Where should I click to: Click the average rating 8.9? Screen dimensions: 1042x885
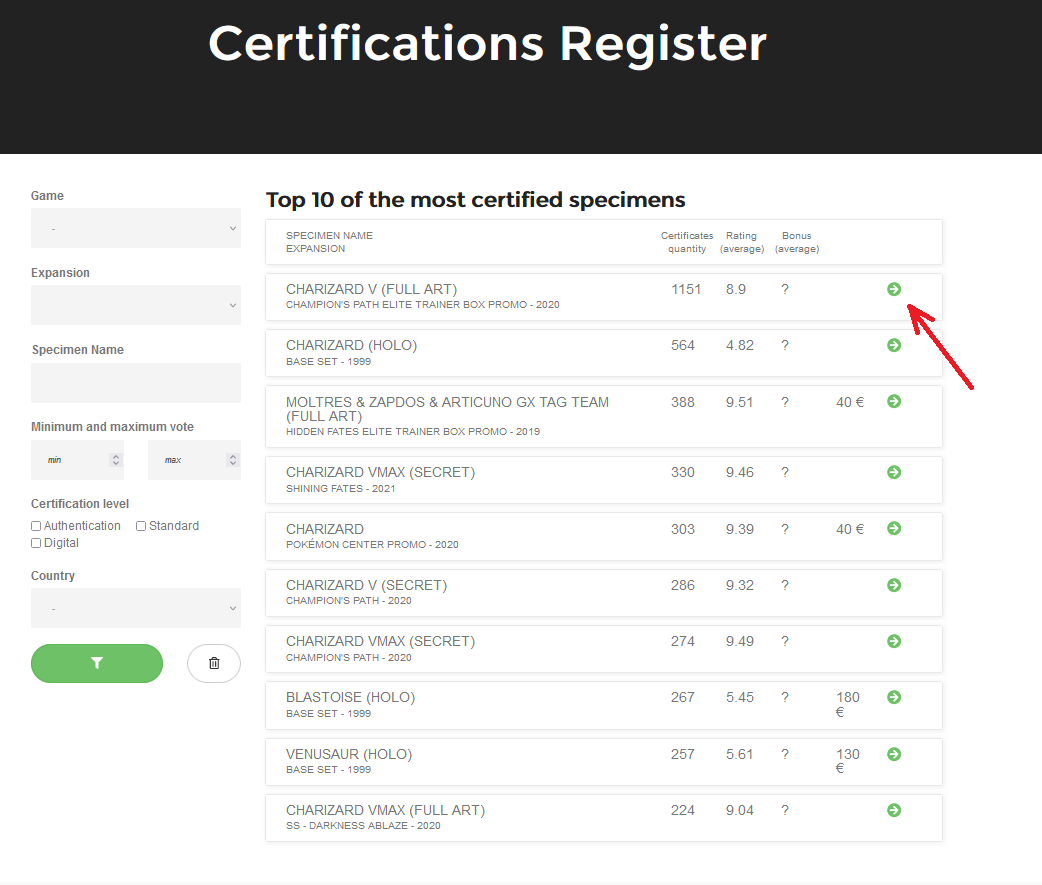[736, 289]
